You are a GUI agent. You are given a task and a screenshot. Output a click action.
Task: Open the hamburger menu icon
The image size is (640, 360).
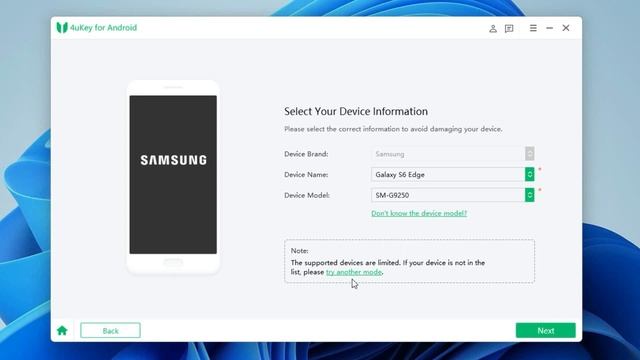pos(533,28)
